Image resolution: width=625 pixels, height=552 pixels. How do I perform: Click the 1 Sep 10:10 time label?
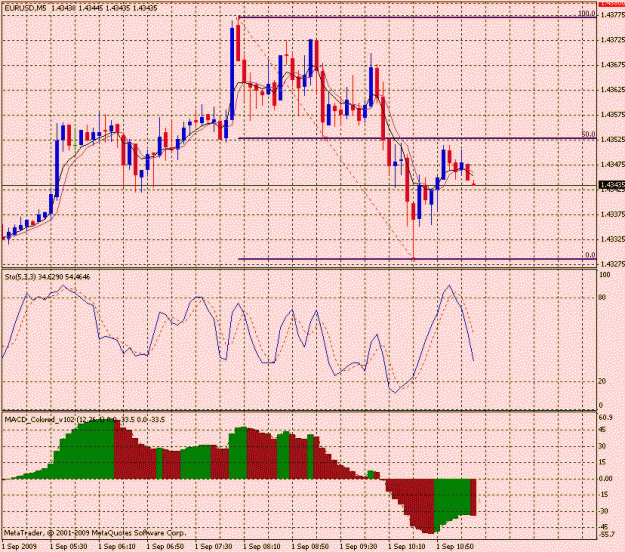[x=407, y=546]
